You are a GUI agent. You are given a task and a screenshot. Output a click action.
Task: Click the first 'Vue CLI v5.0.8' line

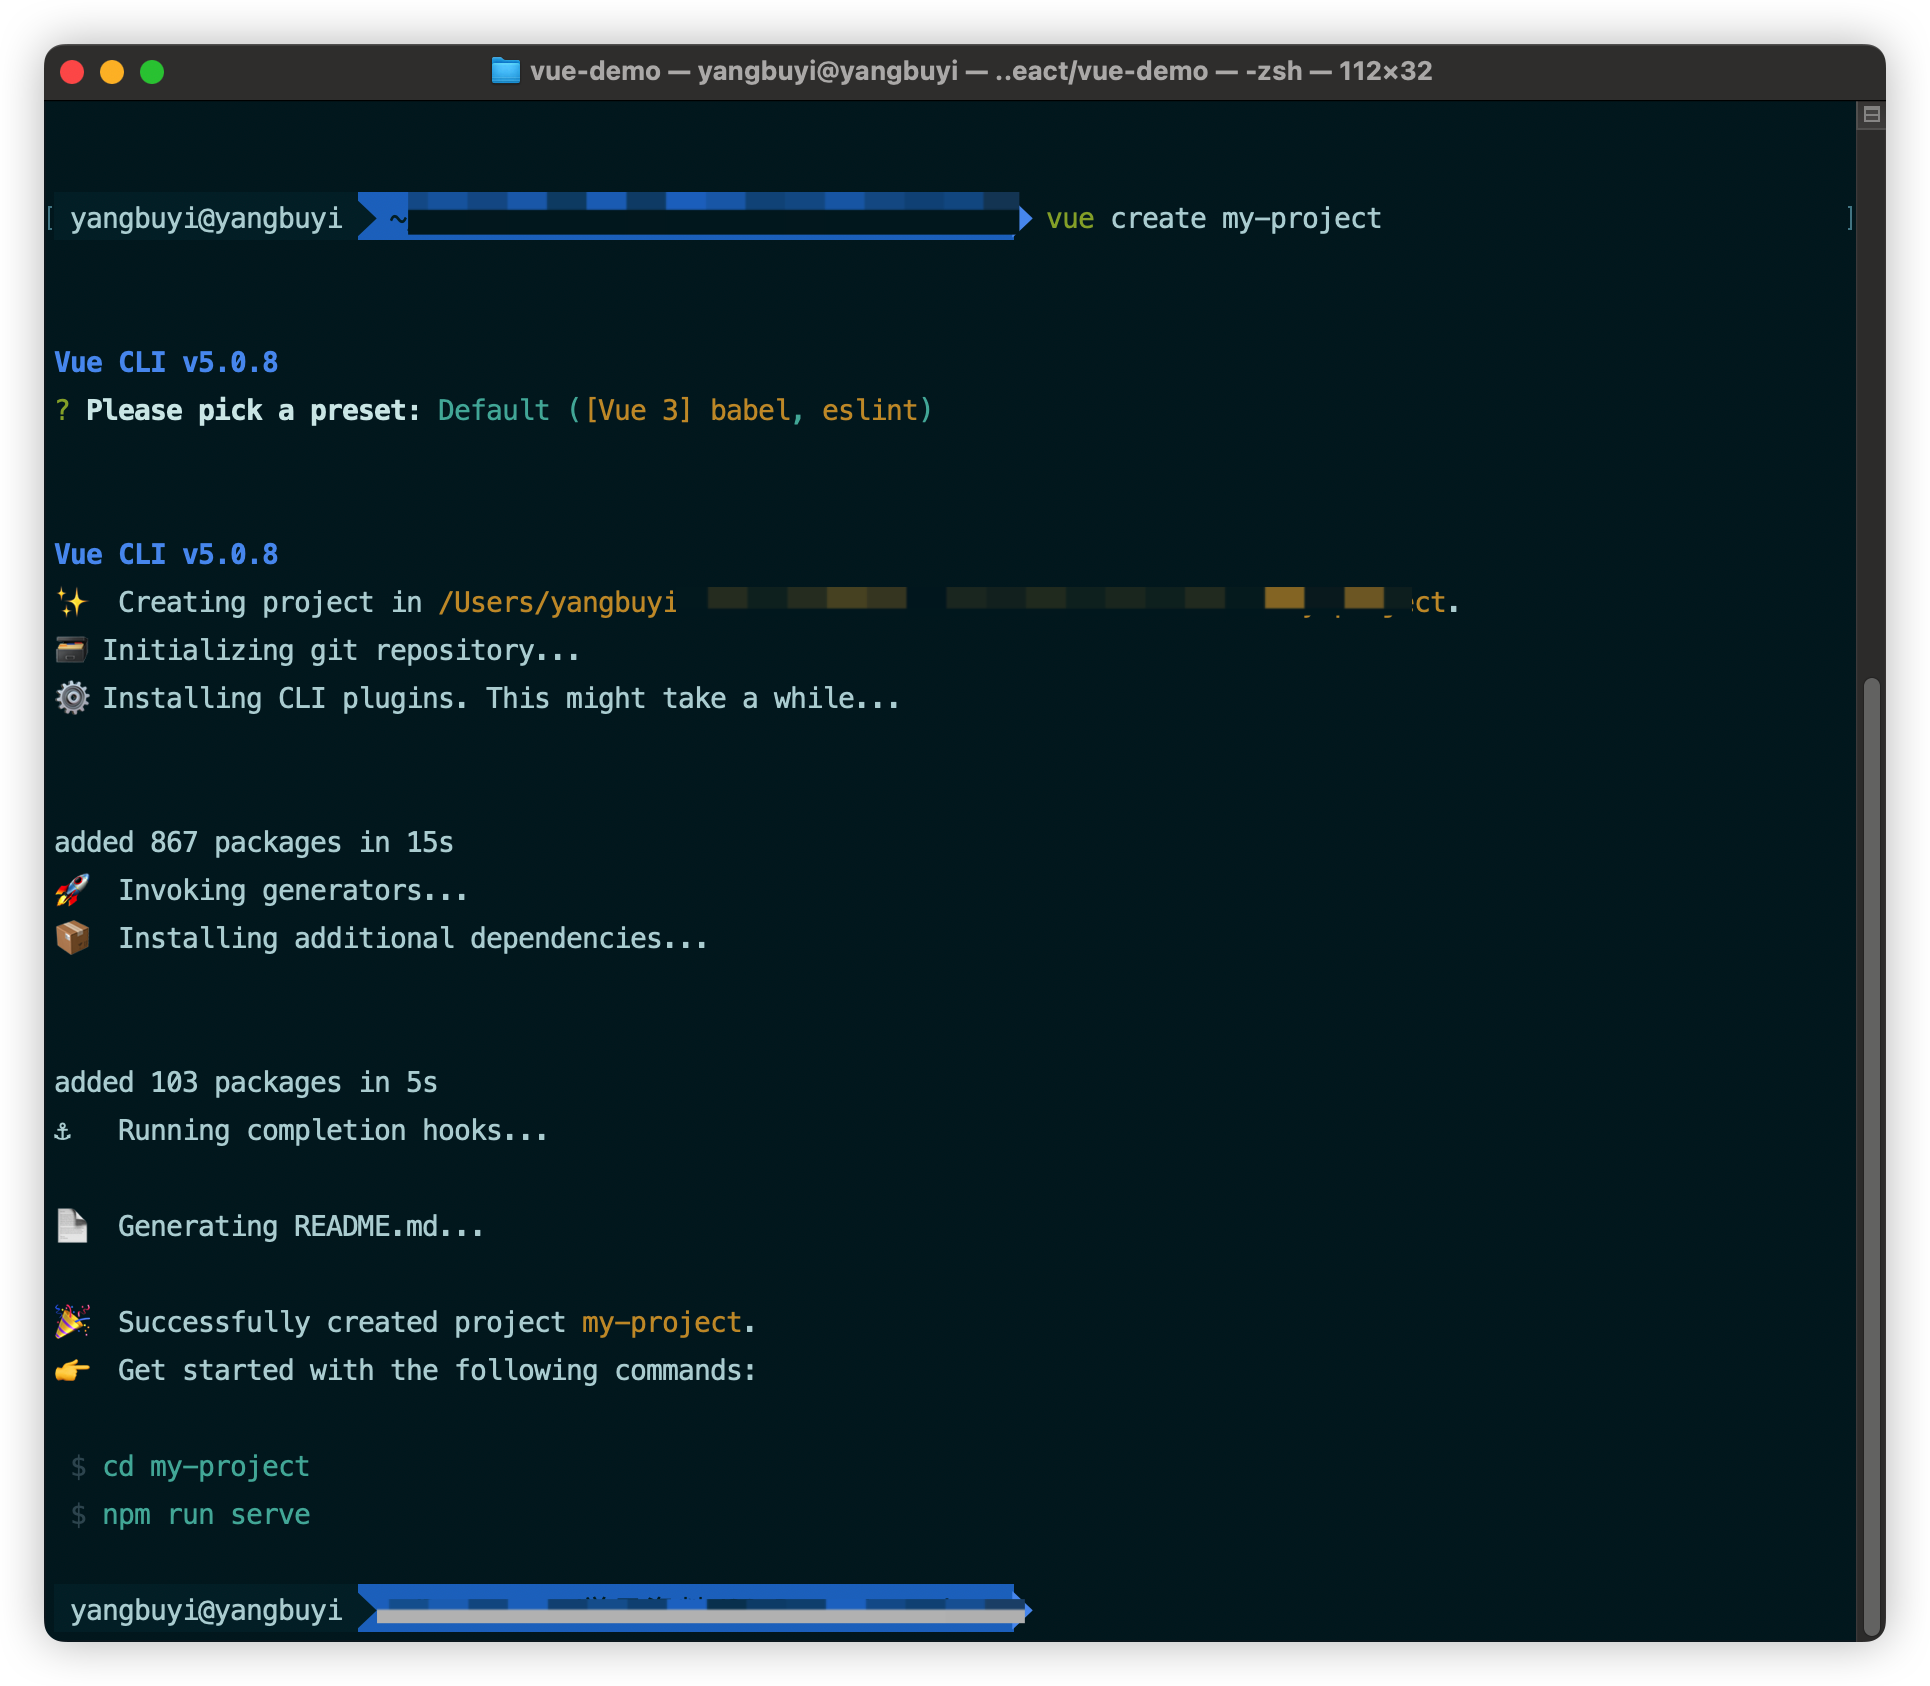(166, 362)
